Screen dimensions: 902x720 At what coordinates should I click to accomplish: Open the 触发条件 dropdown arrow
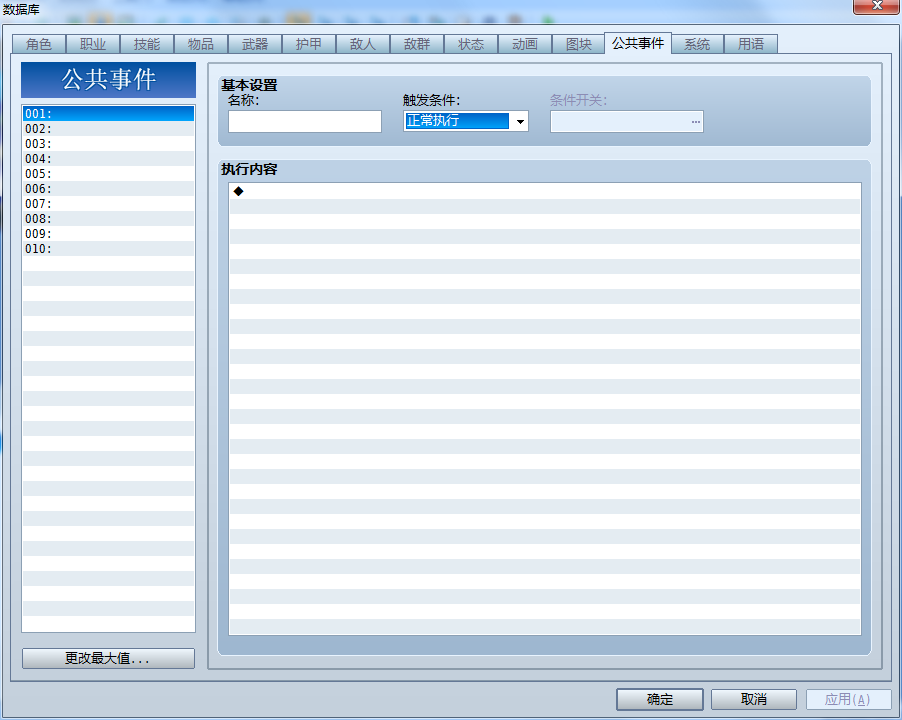(x=519, y=121)
